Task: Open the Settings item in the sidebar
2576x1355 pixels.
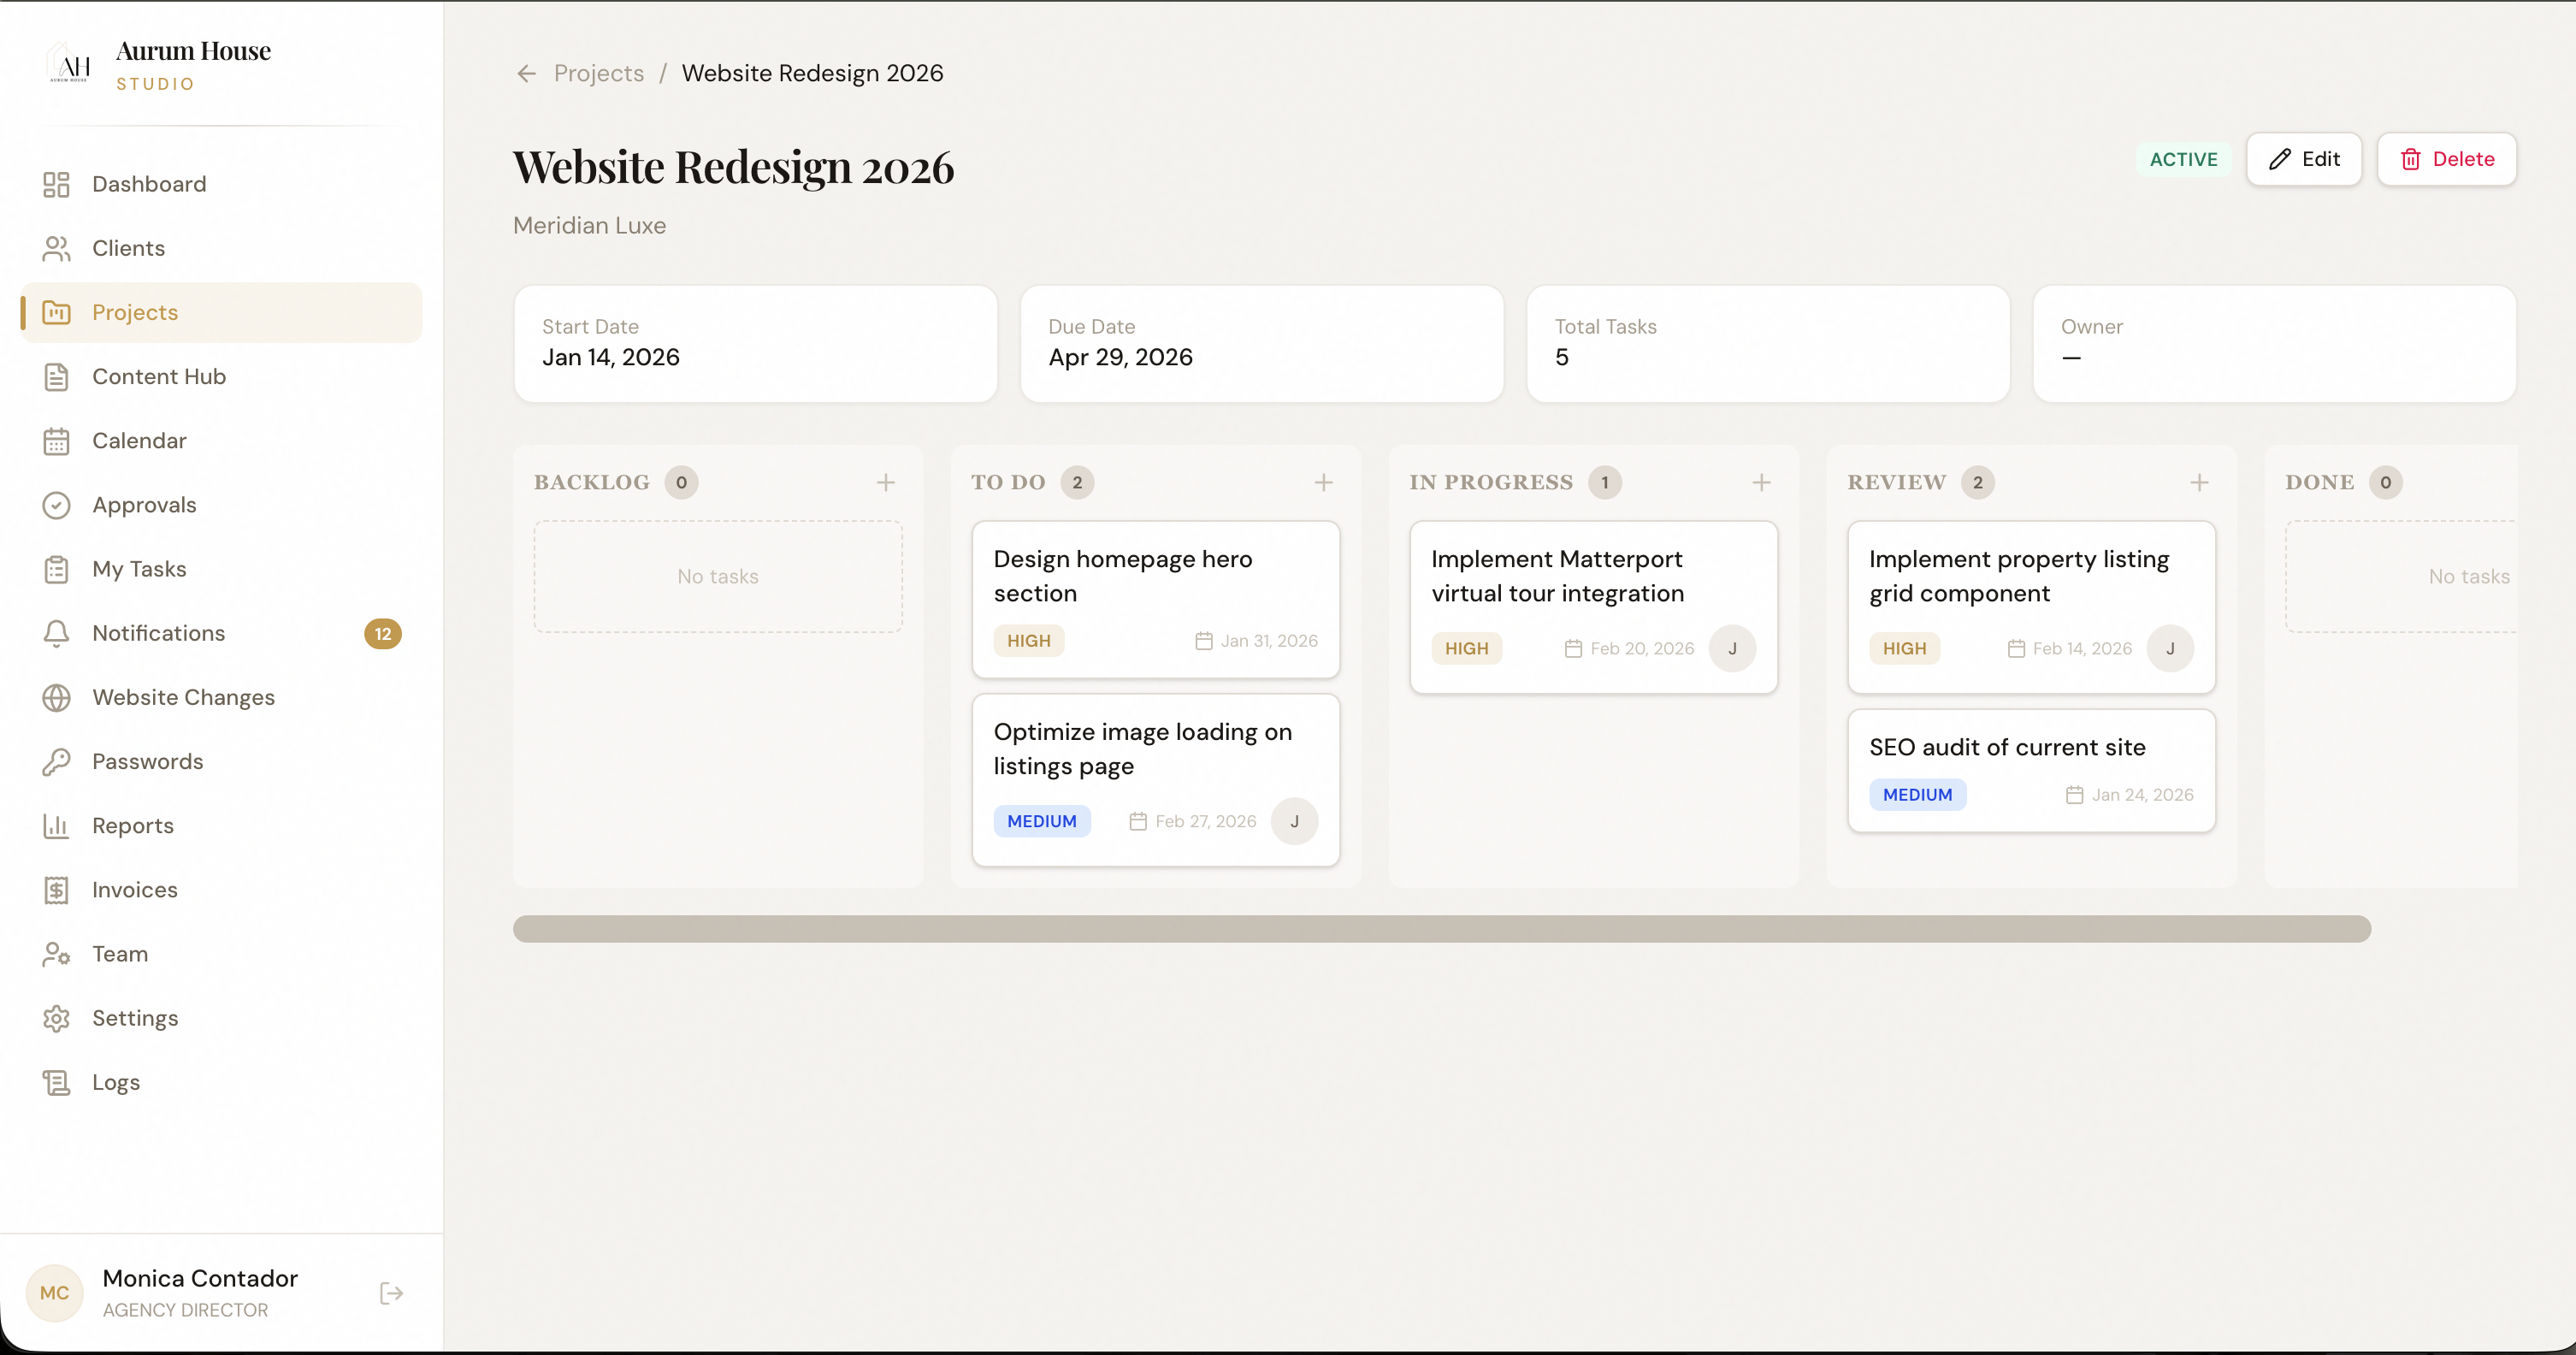Action: [136, 1017]
